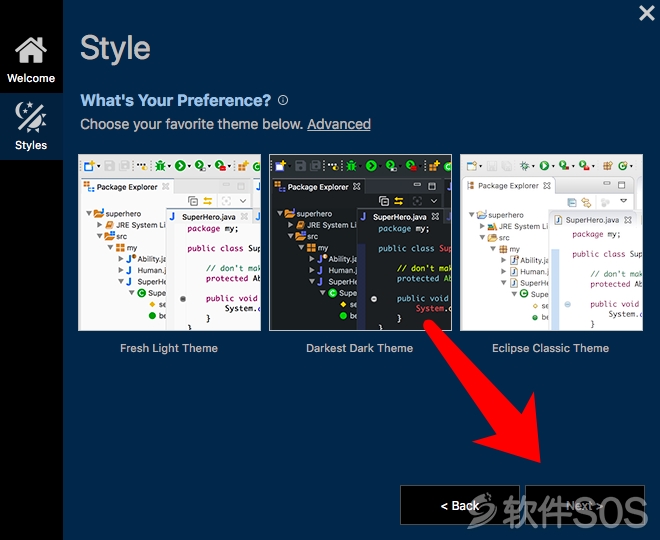The width and height of the screenshot is (660, 540).
Task: Choose the Fresh Light Theme preview
Action: point(170,242)
